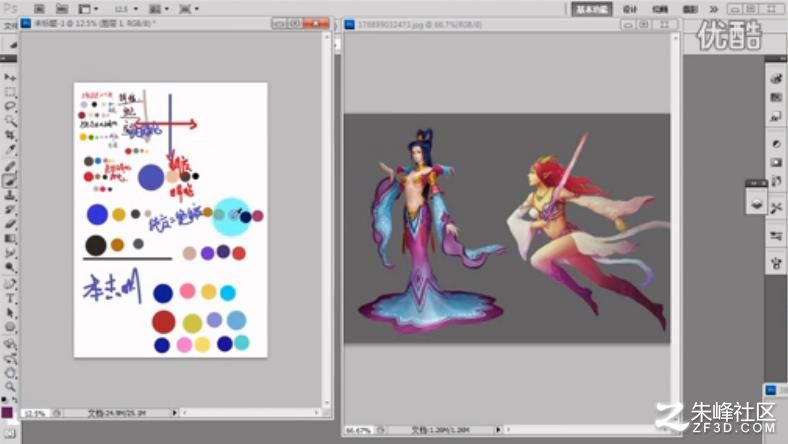Screen dimensions: 788x444
Task: Select the Quick Selection tool
Action: 10,121
